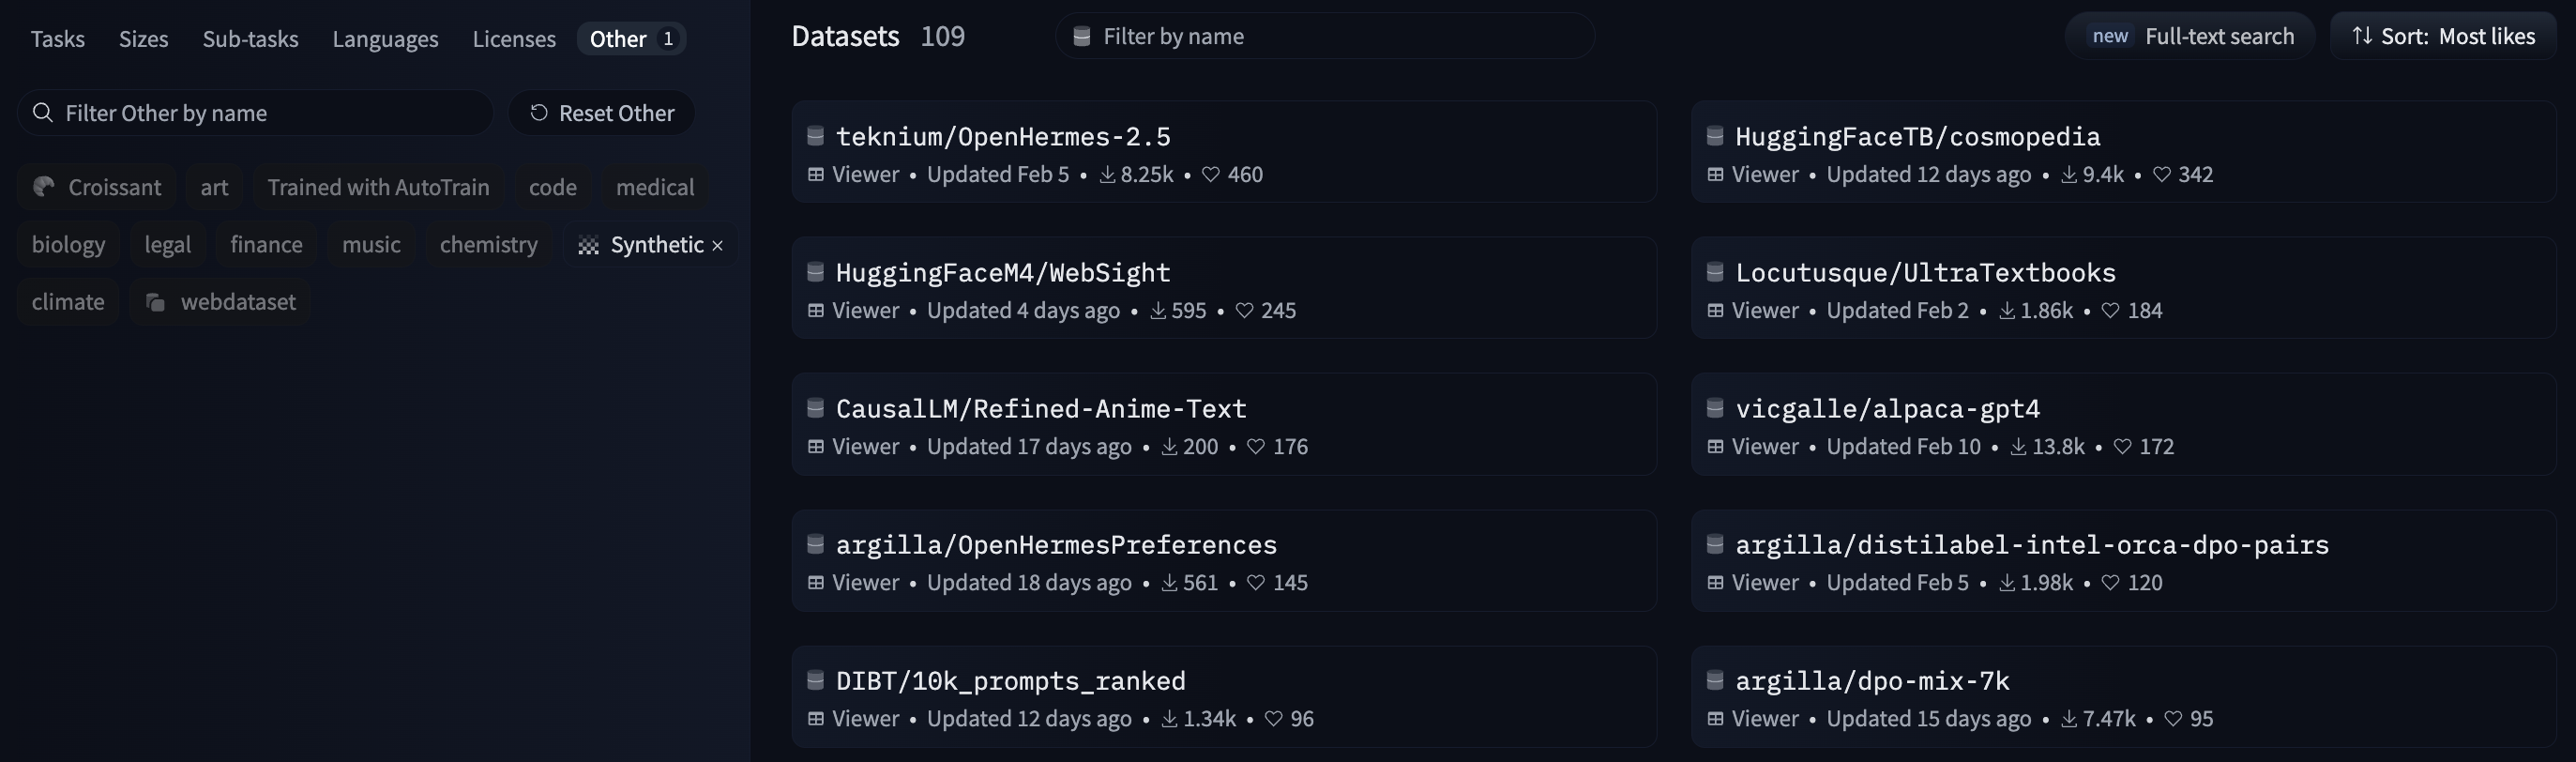
Task: Switch to the Tasks tab
Action: coord(57,39)
